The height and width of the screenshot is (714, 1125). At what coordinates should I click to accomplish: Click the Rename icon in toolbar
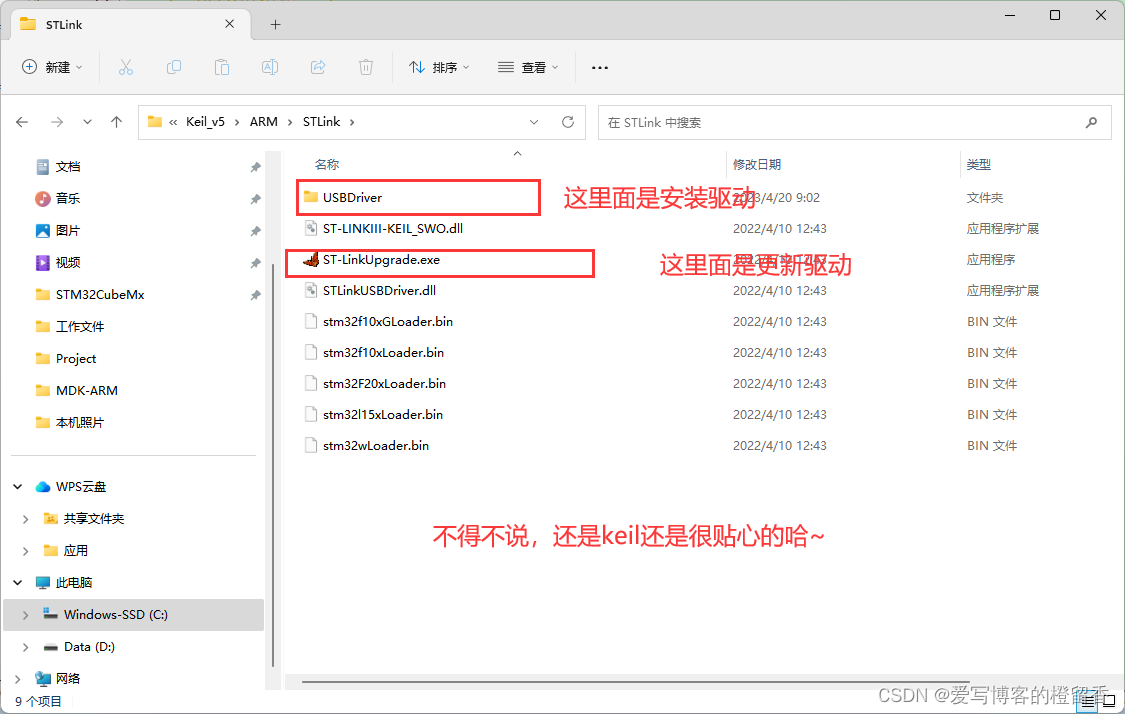pos(270,67)
